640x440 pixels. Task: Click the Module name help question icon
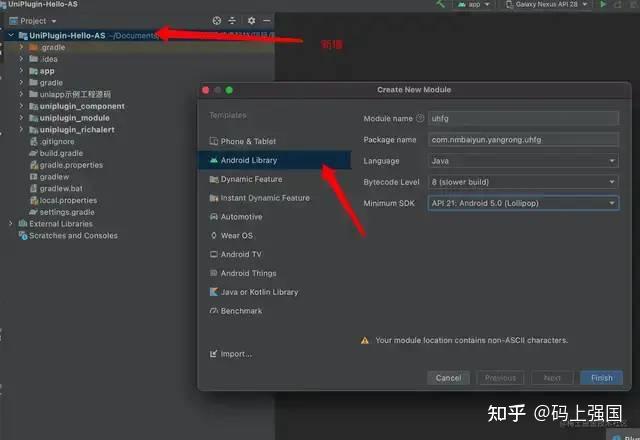click(x=420, y=118)
